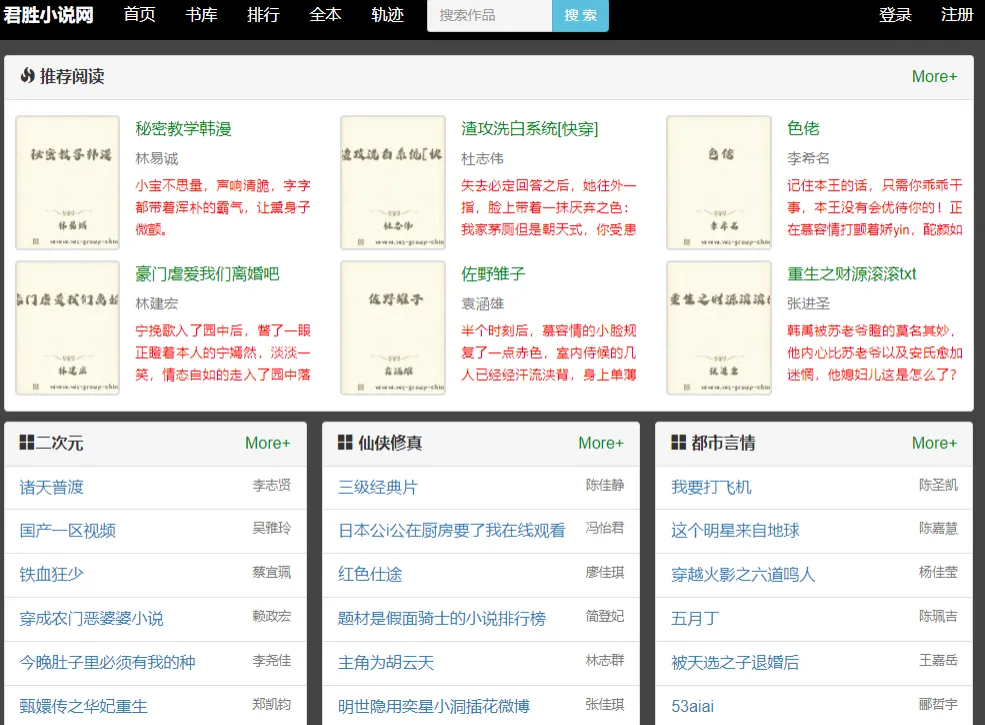Open 题材是假面骑士的小说排行榜 entry
The image size is (985, 725).
[x=442, y=618]
